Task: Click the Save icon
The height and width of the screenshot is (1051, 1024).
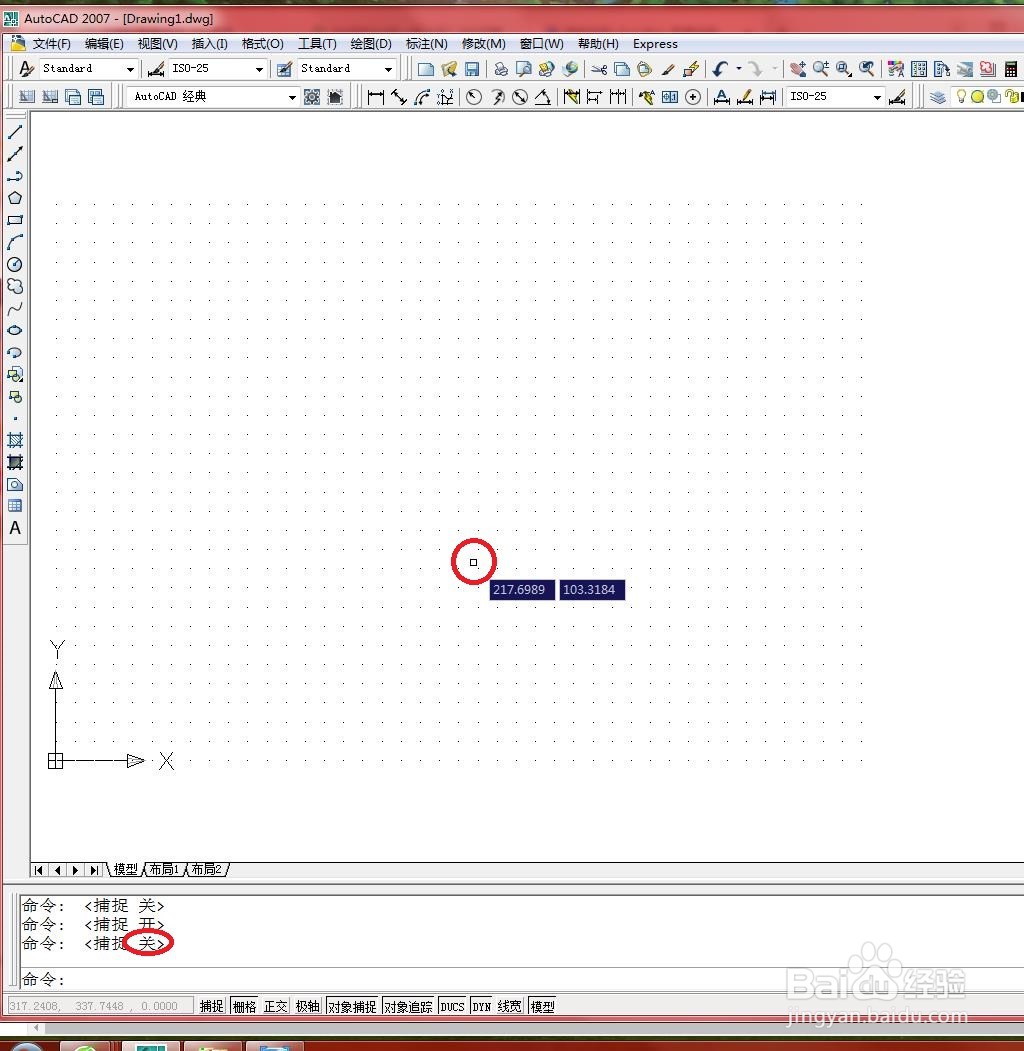Action: click(x=472, y=68)
